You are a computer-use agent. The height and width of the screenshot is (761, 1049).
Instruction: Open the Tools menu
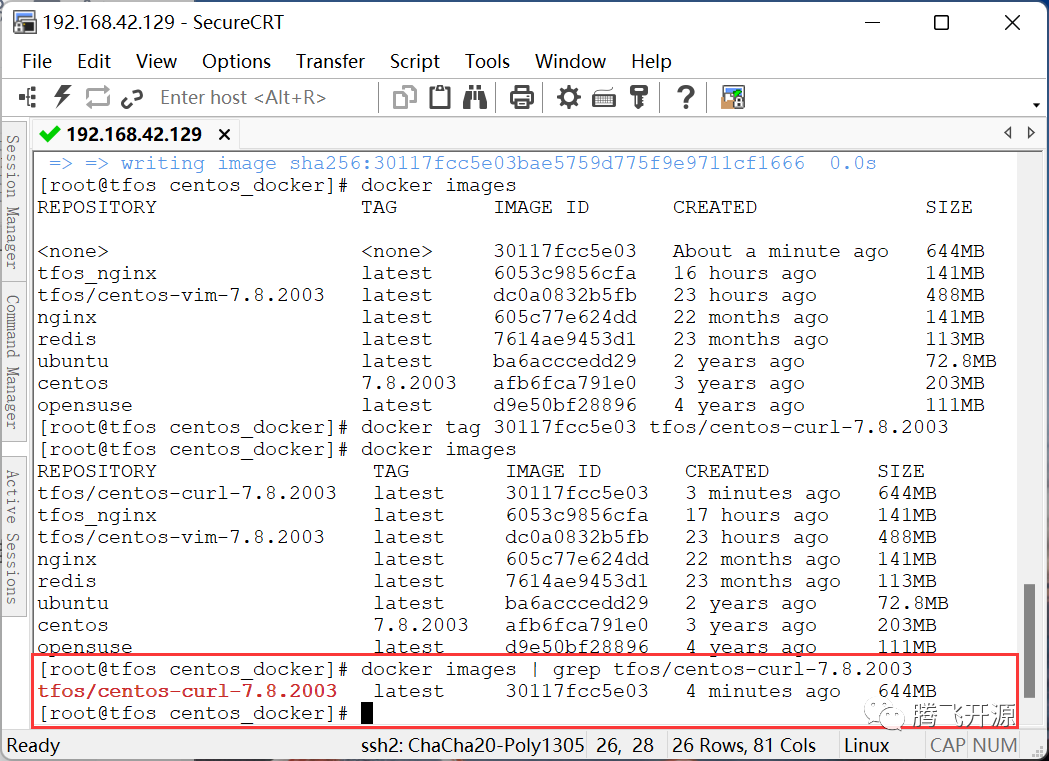point(487,62)
